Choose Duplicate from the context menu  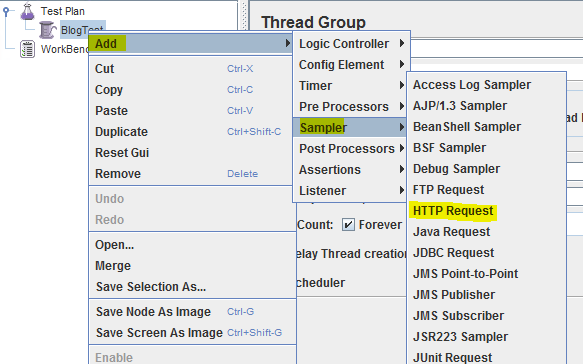[190, 132]
